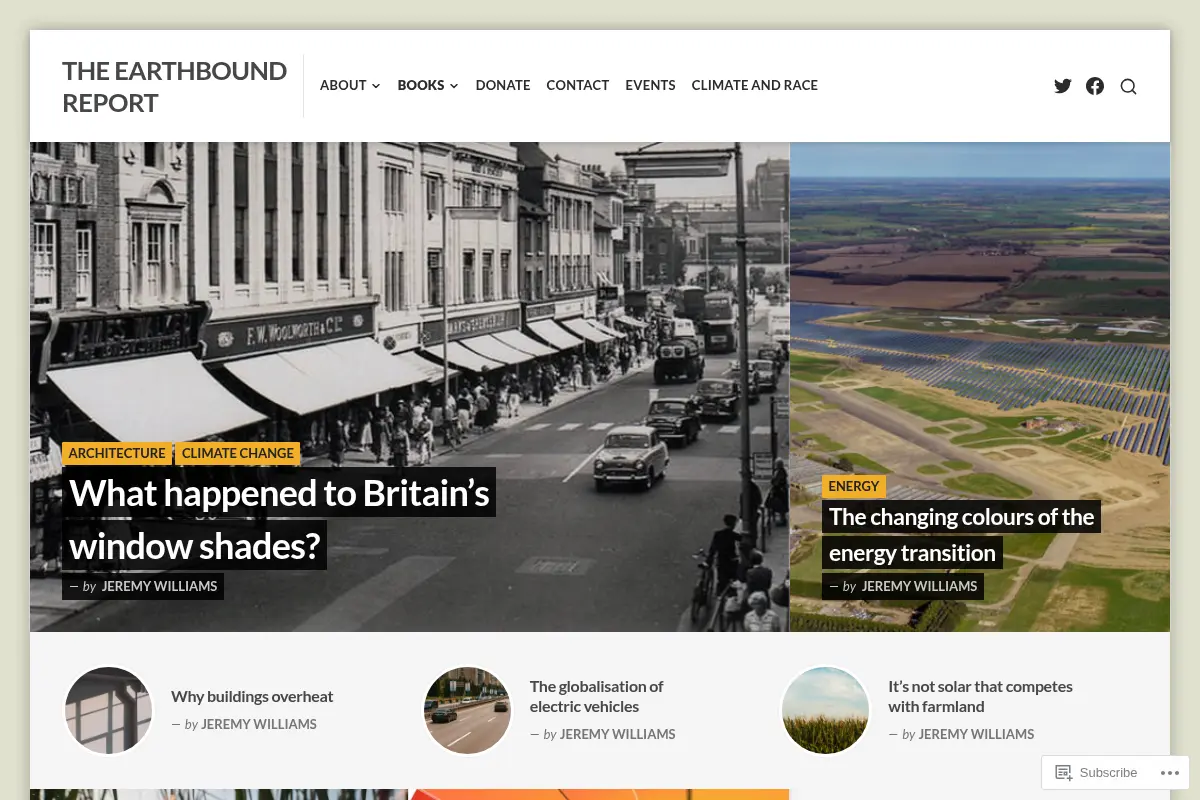Open Climate and Race page
The image size is (1200, 800).
[x=755, y=85]
